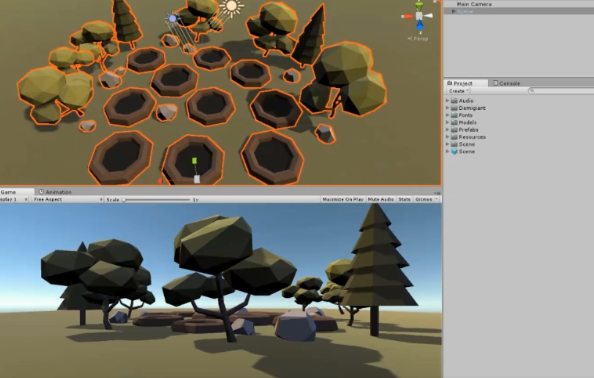Click the Audio folder icon

pyautogui.click(x=454, y=101)
